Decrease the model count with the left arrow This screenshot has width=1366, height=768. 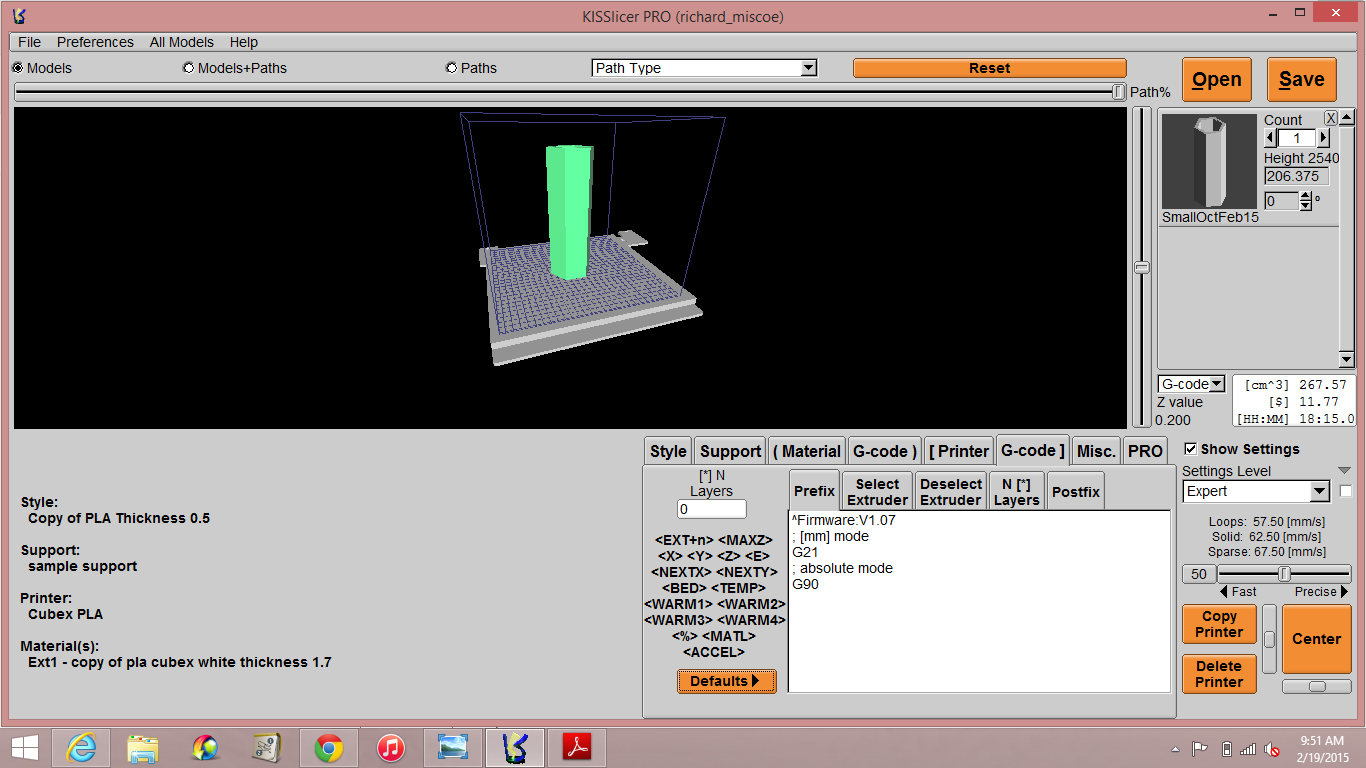coord(1271,138)
